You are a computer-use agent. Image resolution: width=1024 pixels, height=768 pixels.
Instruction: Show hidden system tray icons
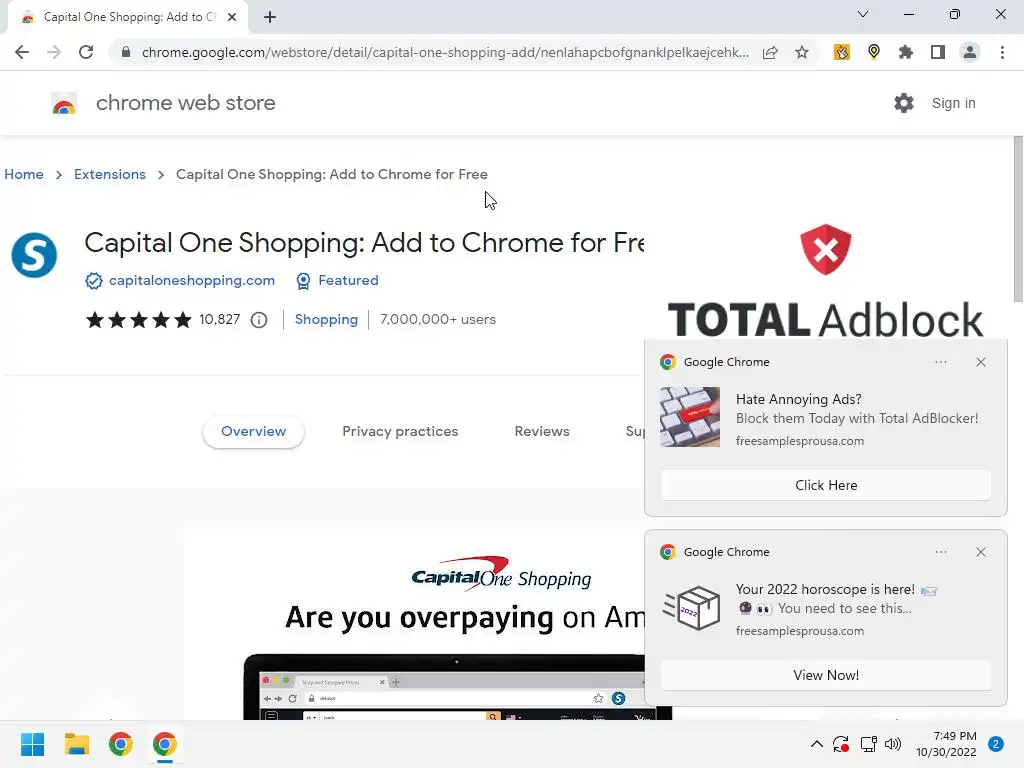[x=816, y=744]
